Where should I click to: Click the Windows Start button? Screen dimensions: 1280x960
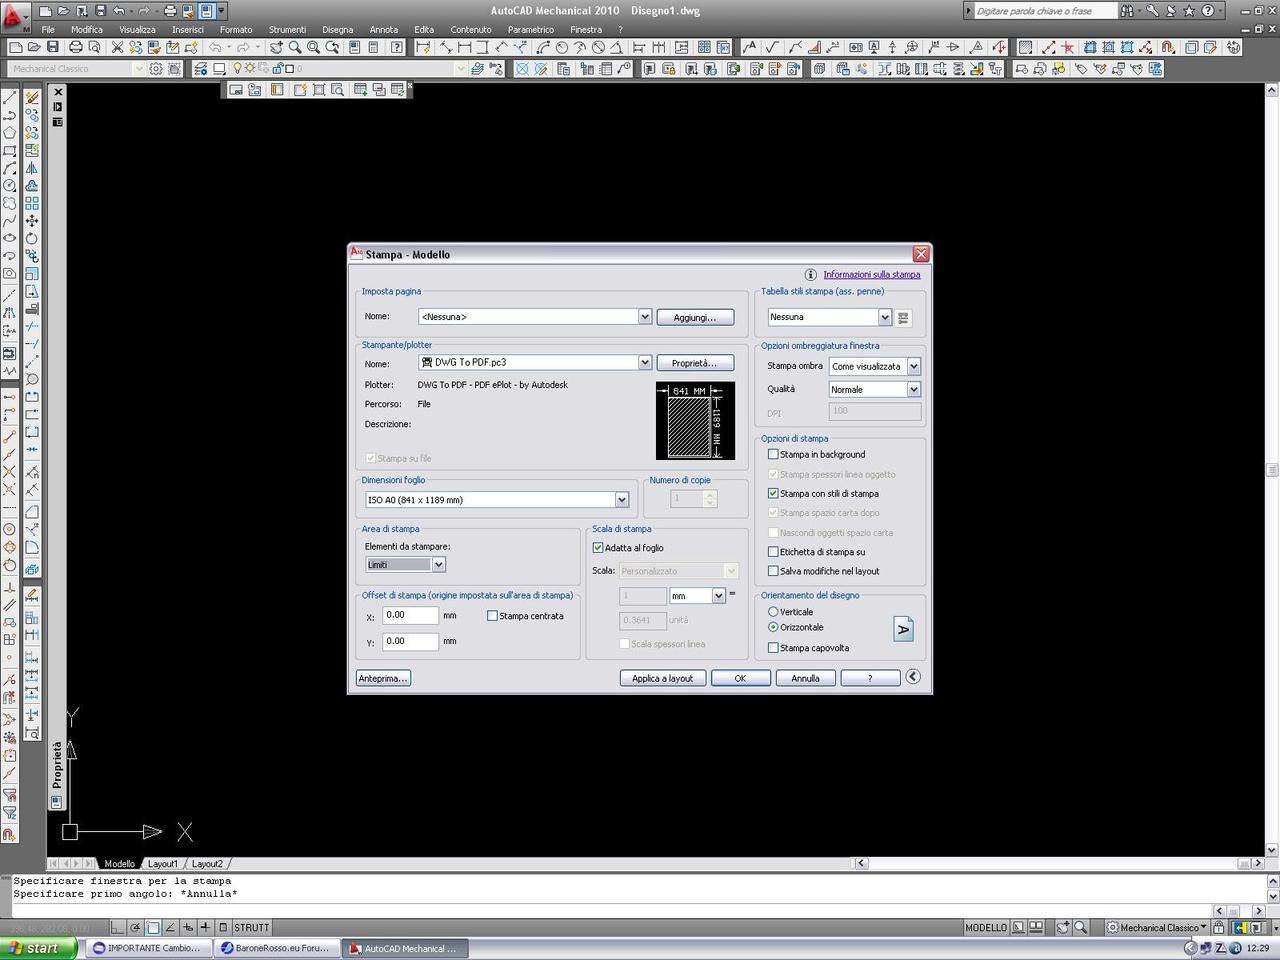[x=37, y=948]
